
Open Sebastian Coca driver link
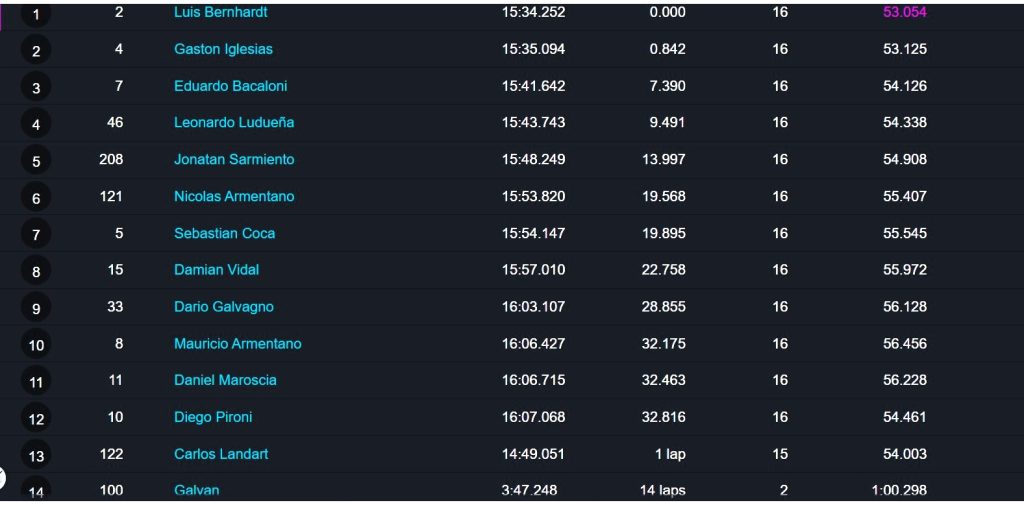224,233
